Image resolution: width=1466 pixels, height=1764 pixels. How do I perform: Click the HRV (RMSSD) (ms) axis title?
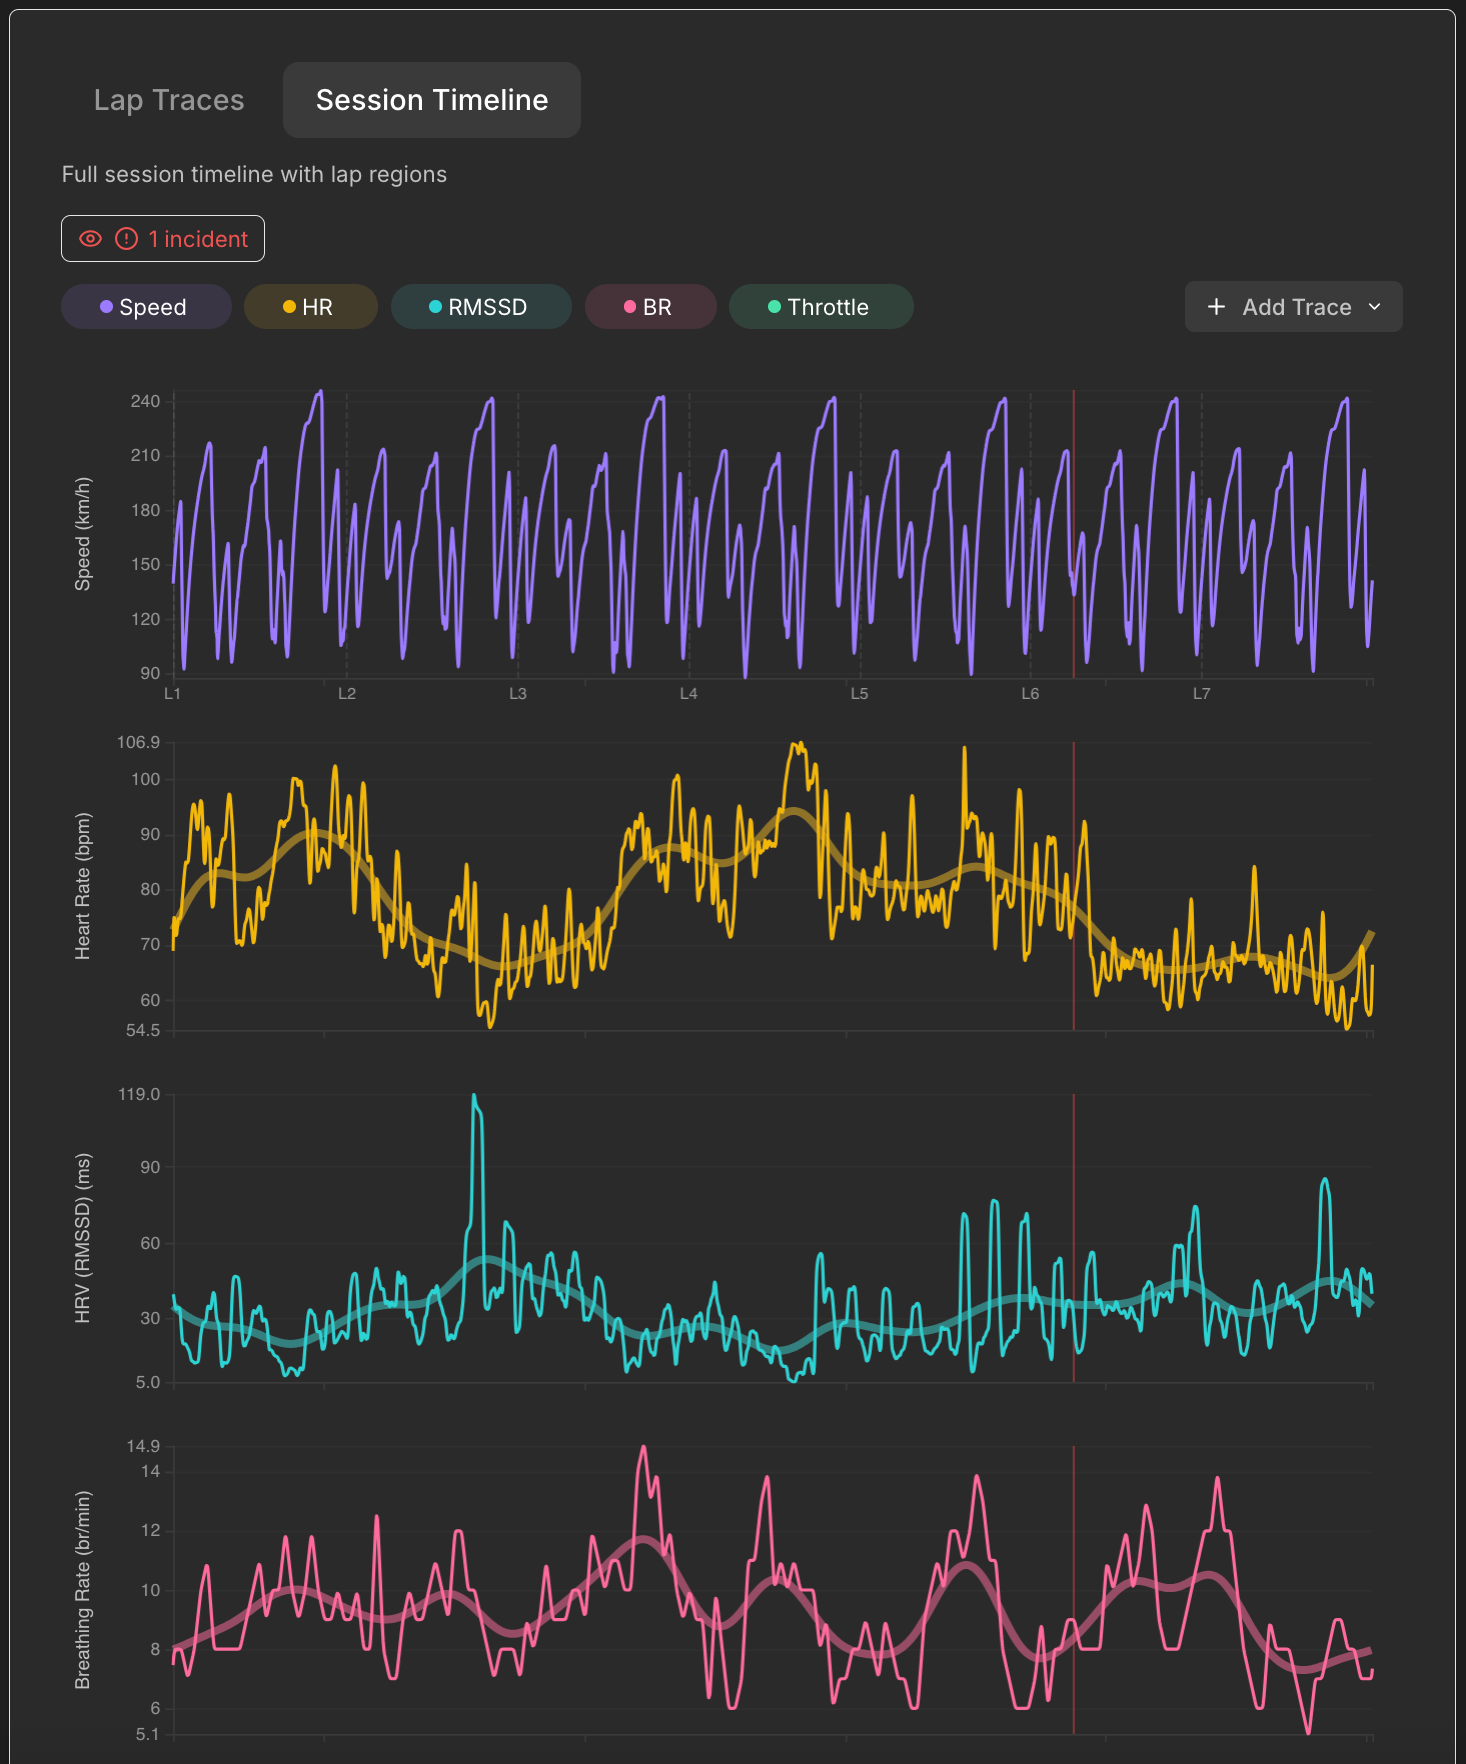click(83, 1238)
